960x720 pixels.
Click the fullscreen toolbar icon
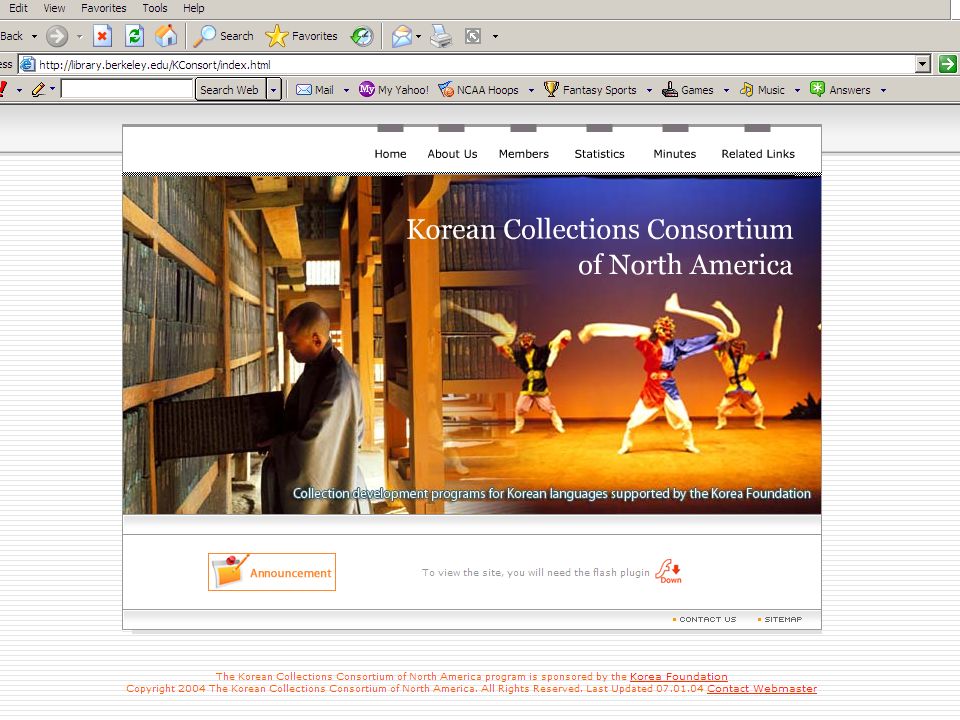pos(473,36)
